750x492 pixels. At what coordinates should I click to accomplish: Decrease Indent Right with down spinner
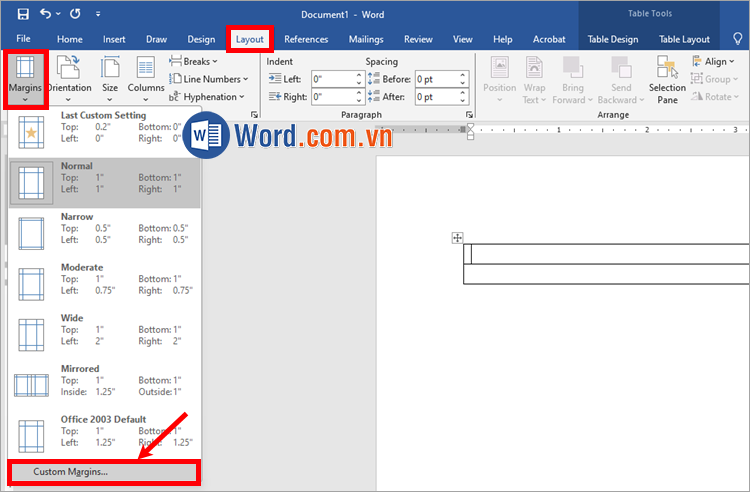[359, 101]
